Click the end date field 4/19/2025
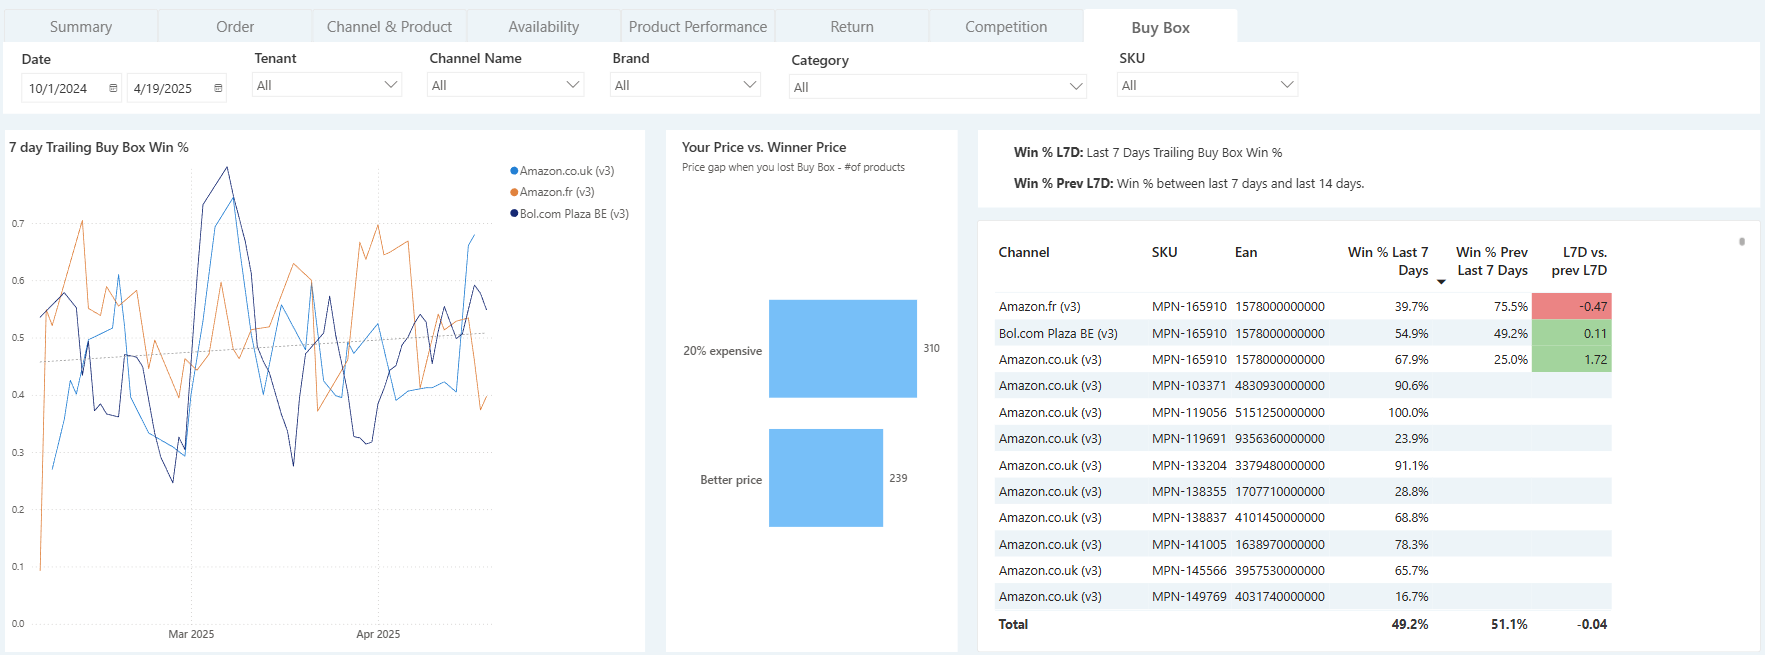 click(176, 88)
